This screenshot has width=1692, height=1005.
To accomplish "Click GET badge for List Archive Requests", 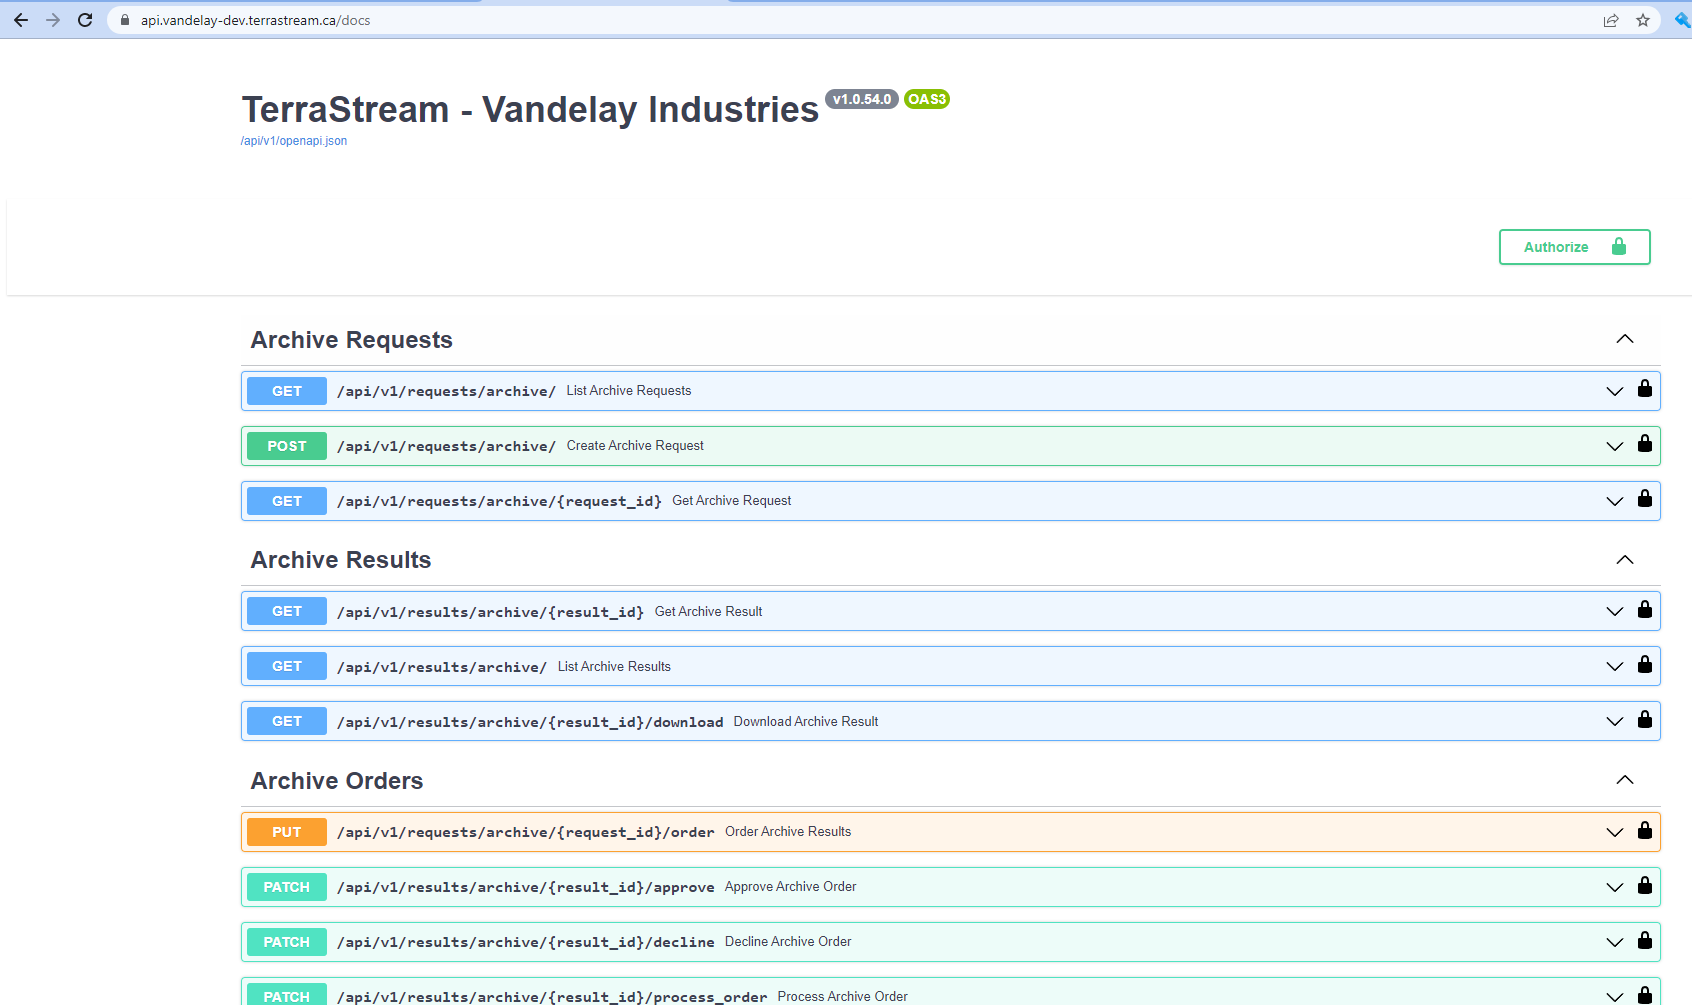I will (x=287, y=391).
